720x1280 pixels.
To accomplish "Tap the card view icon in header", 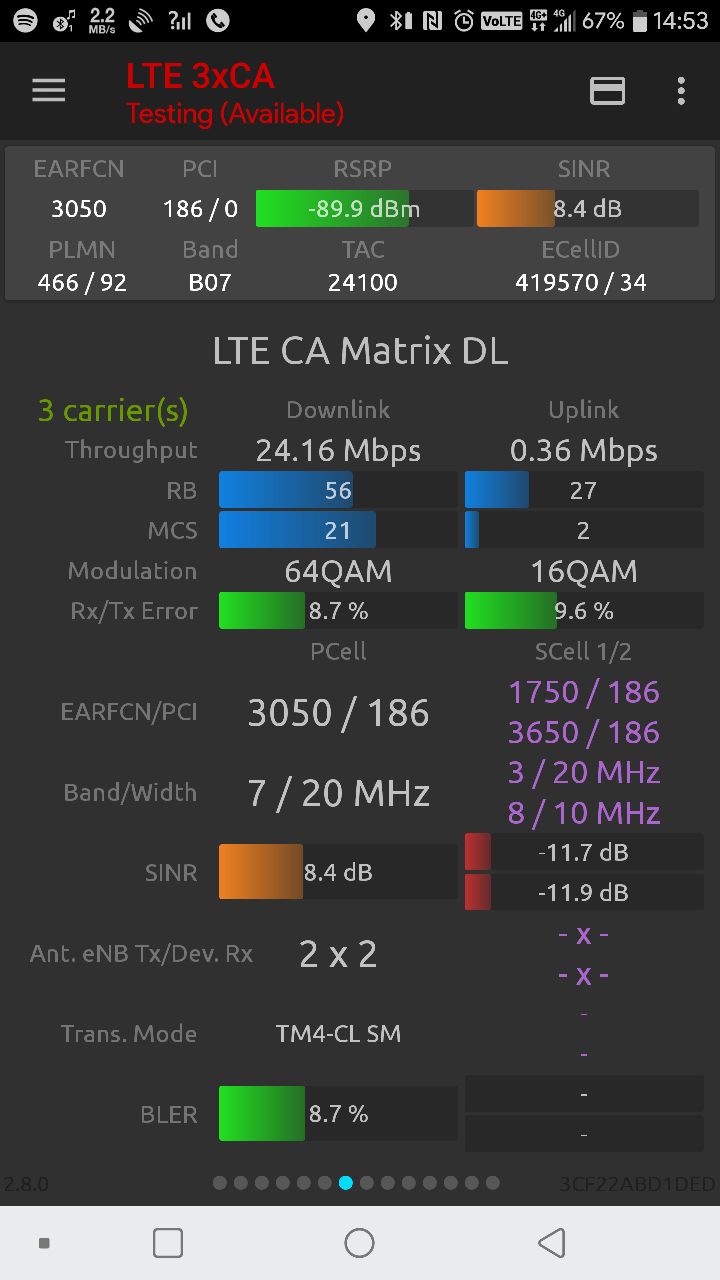I will pos(607,91).
